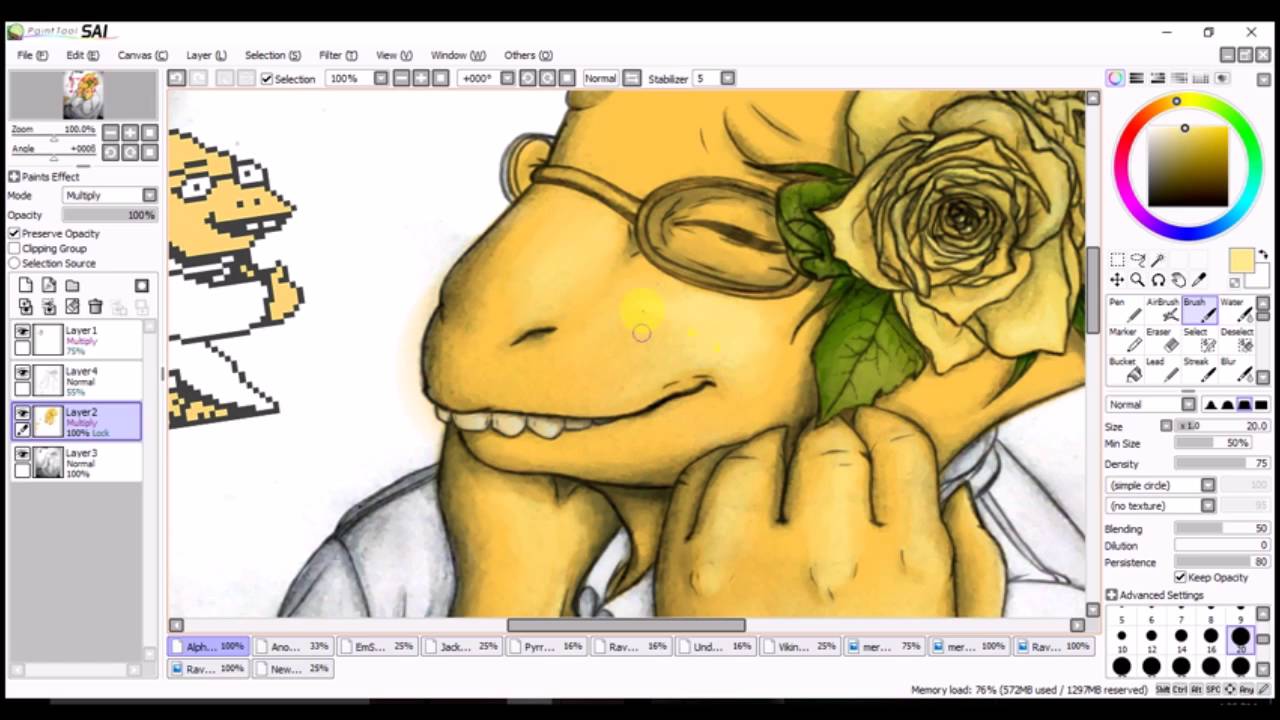The height and width of the screenshot is (720, 1280).
Task: Pick the Eyedropper color picker tool
Action: point(1200,281)
